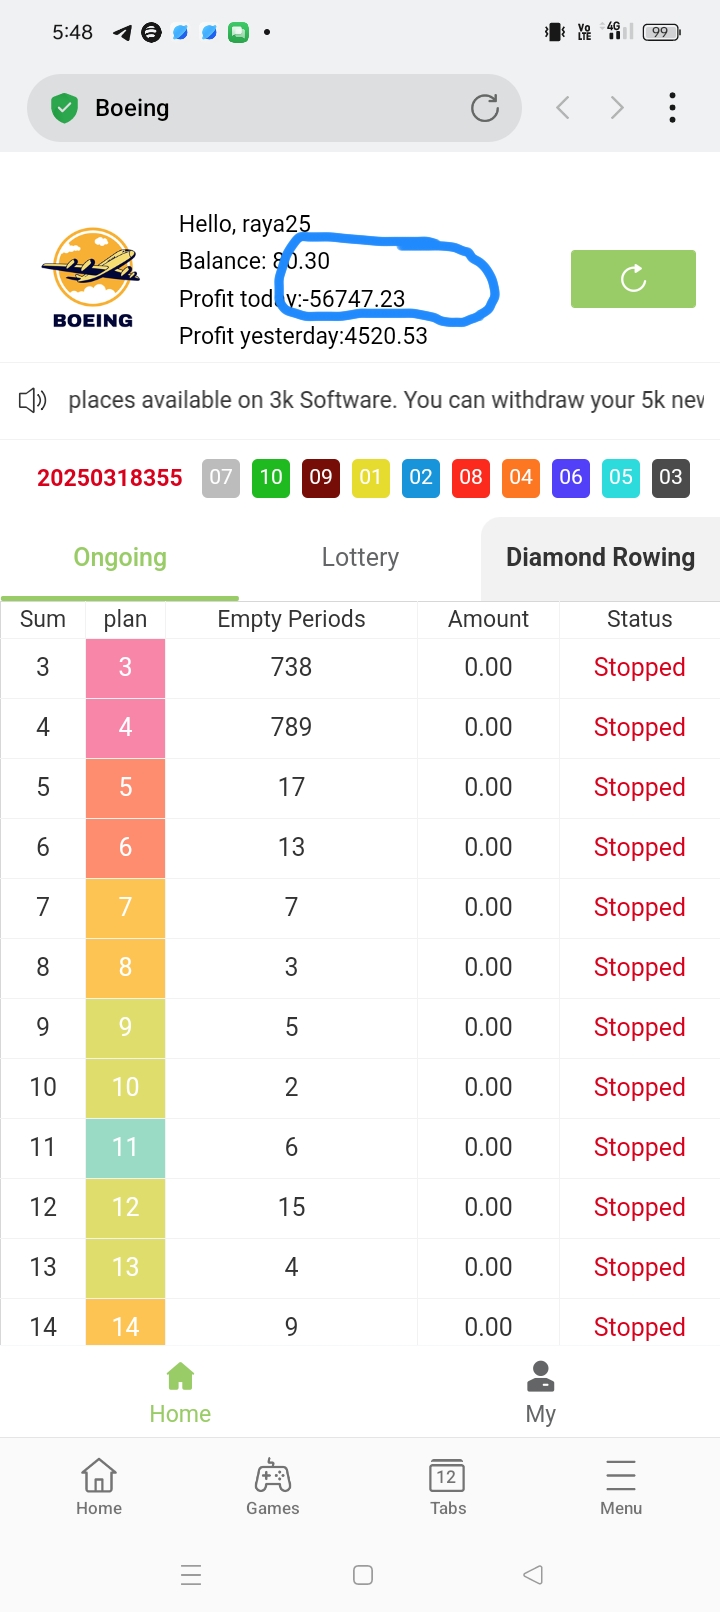The width and height of the screenshot is (720, 1612).
Task: Reload the page in the address bar
Action: [485, 108]
